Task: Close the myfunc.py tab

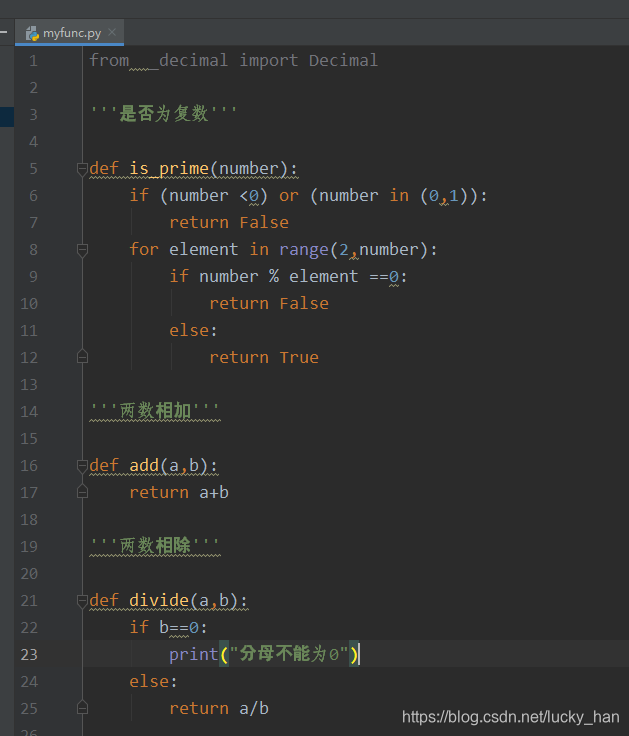Action: click(x=112, y=32)
